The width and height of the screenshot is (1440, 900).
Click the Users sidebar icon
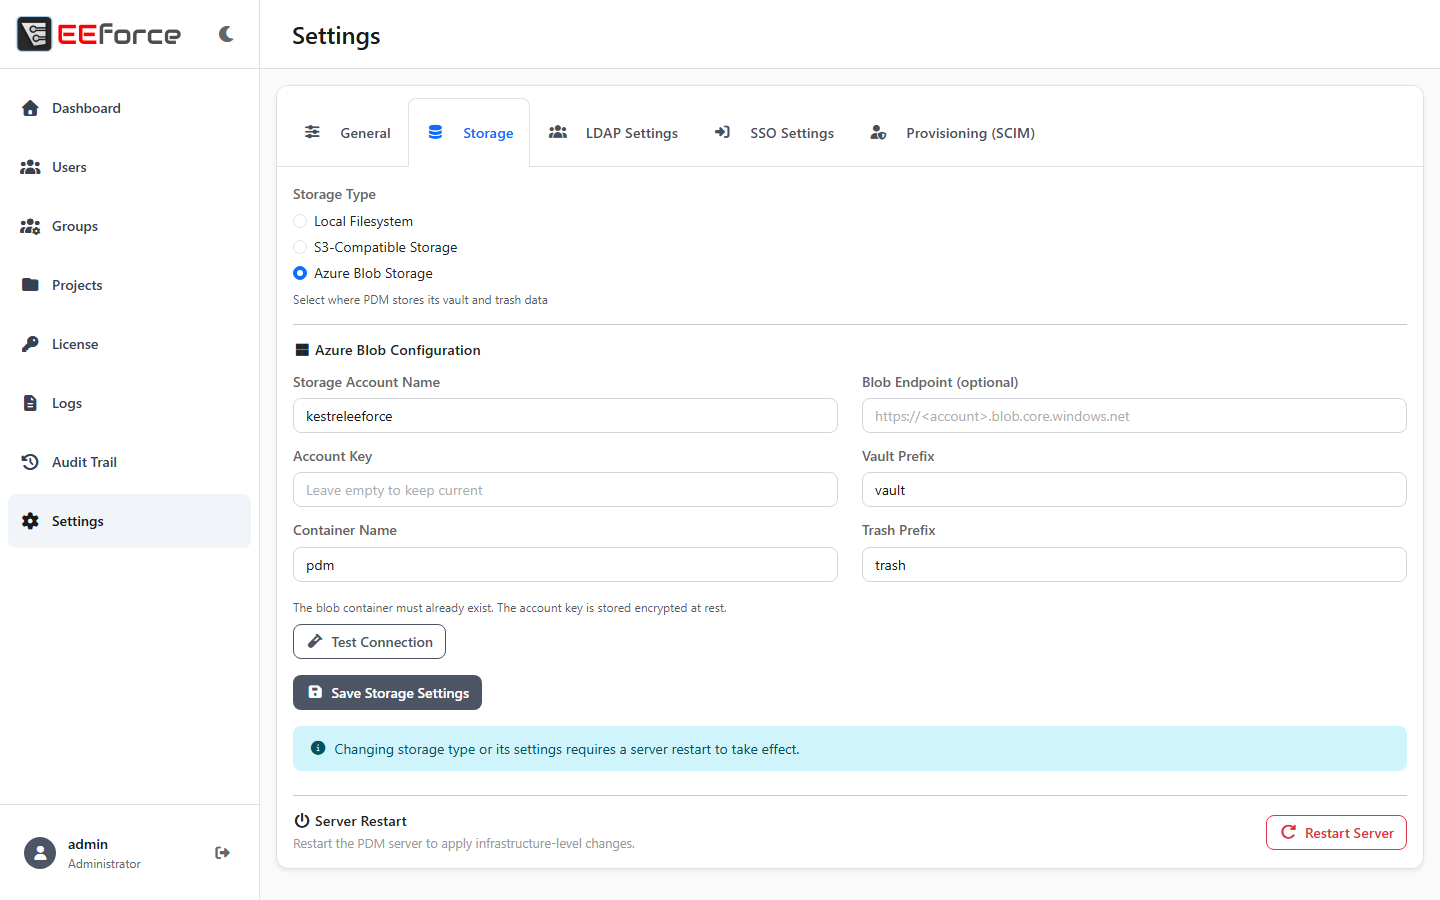coord(30,167)
